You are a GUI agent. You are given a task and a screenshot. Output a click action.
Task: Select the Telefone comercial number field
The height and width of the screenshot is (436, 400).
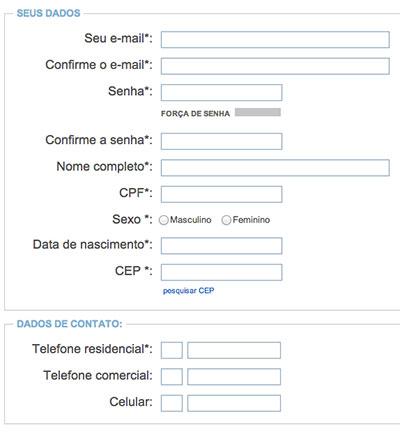(234, 377)
